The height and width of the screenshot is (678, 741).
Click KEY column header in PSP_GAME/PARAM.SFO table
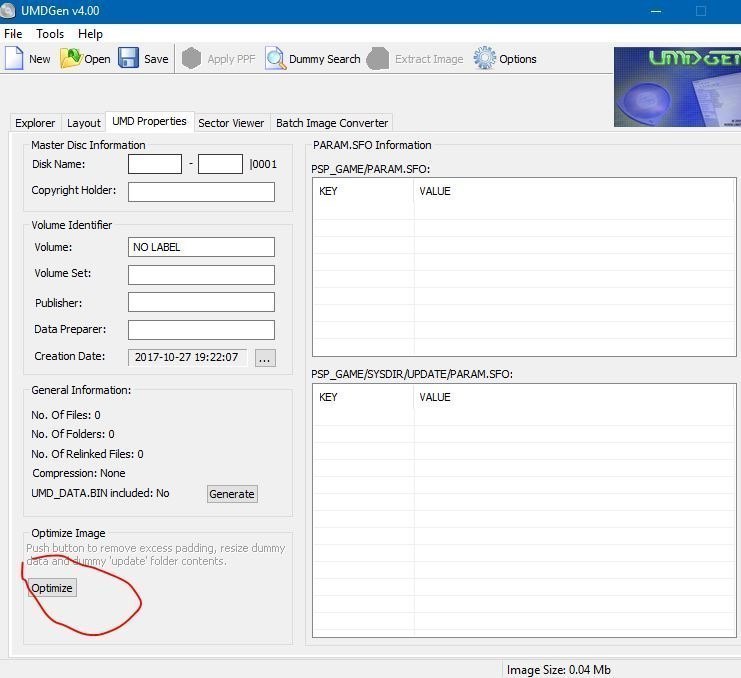tap(363, 191)
